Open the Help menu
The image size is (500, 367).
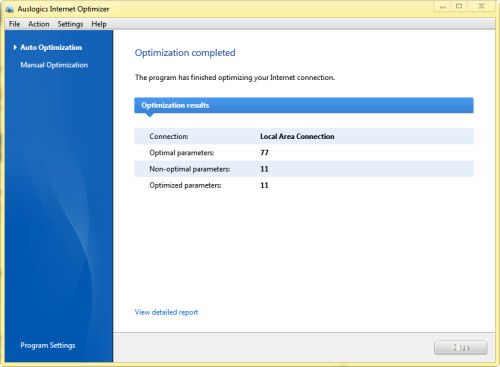(99, 24)
